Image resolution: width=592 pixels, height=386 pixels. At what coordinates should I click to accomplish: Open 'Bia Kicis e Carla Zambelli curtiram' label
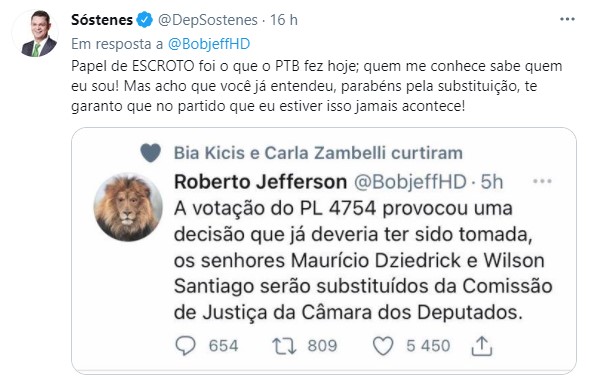pos(318,153)
